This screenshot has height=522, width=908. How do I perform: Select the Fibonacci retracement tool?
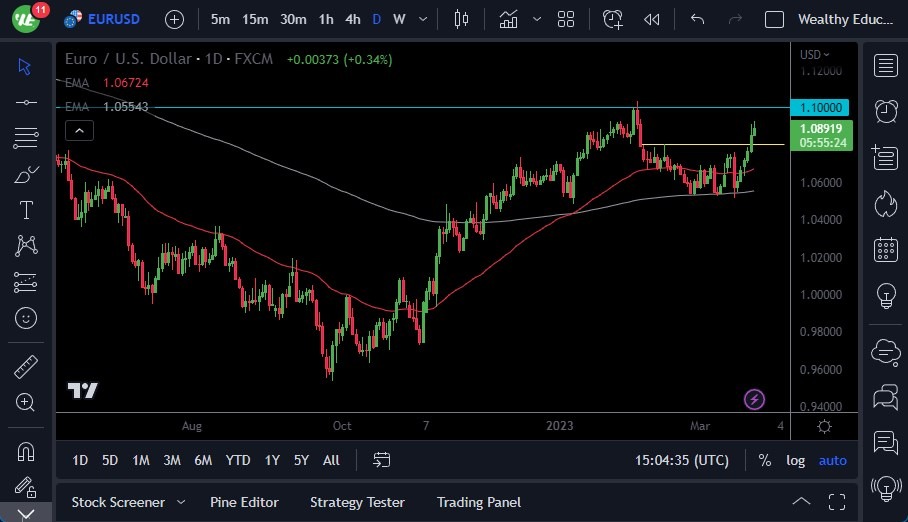(x=26, y=138)
